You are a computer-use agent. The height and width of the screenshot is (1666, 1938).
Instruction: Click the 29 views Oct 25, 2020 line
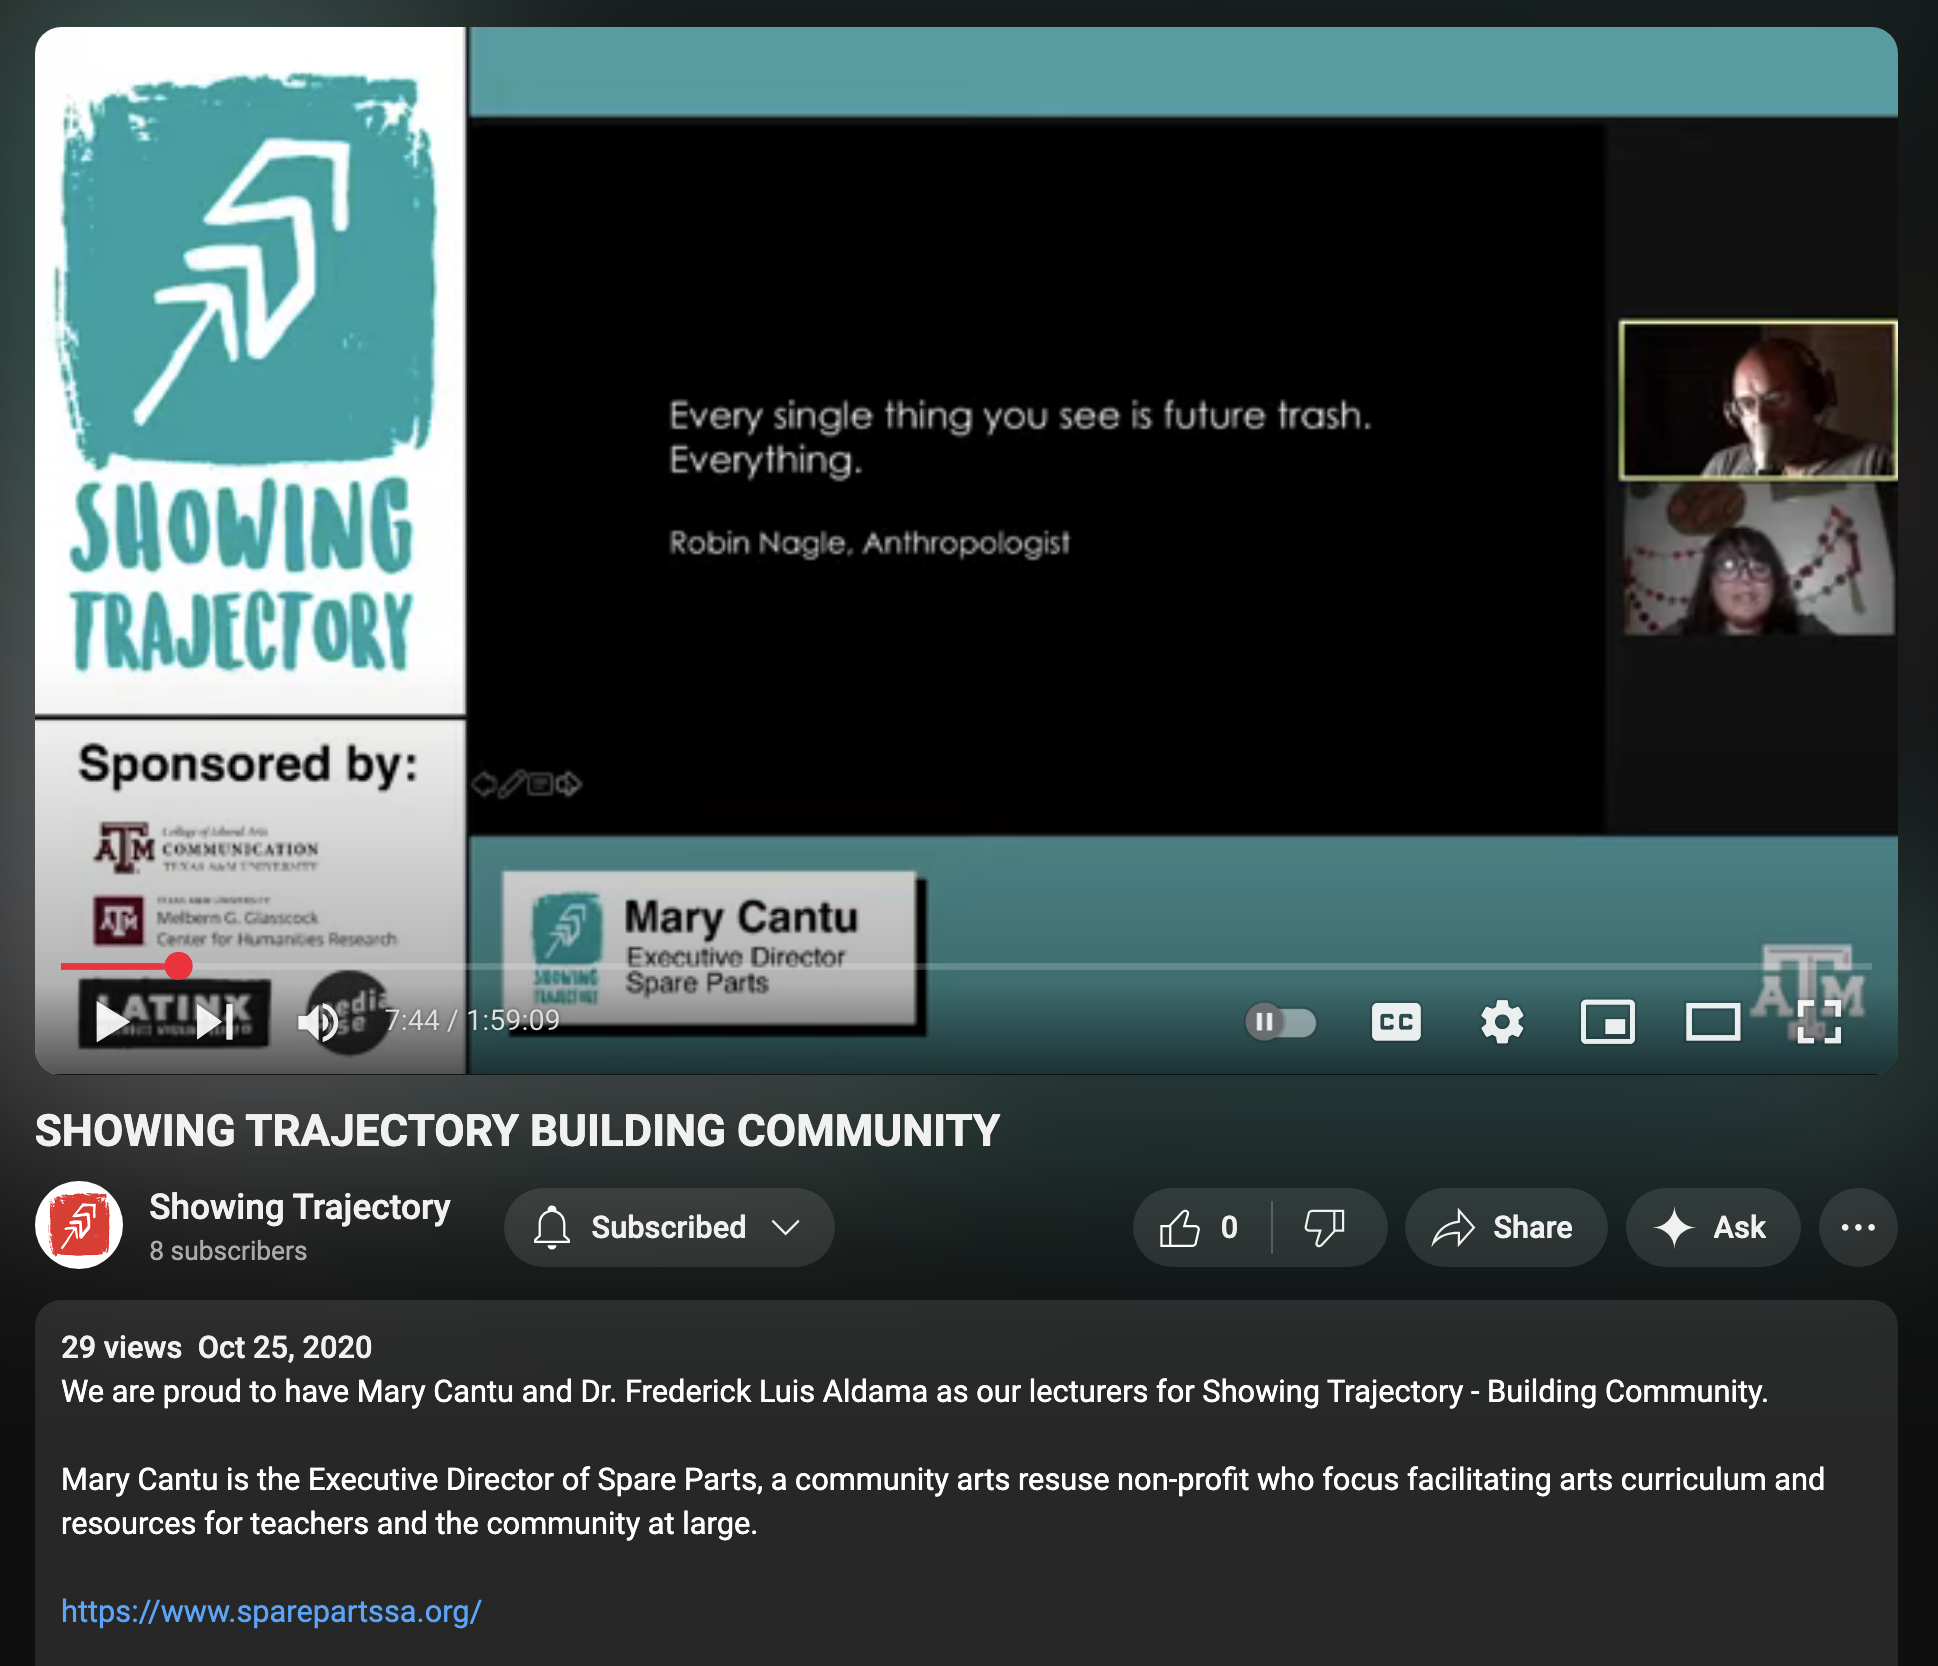click(x=216, y=1347)
